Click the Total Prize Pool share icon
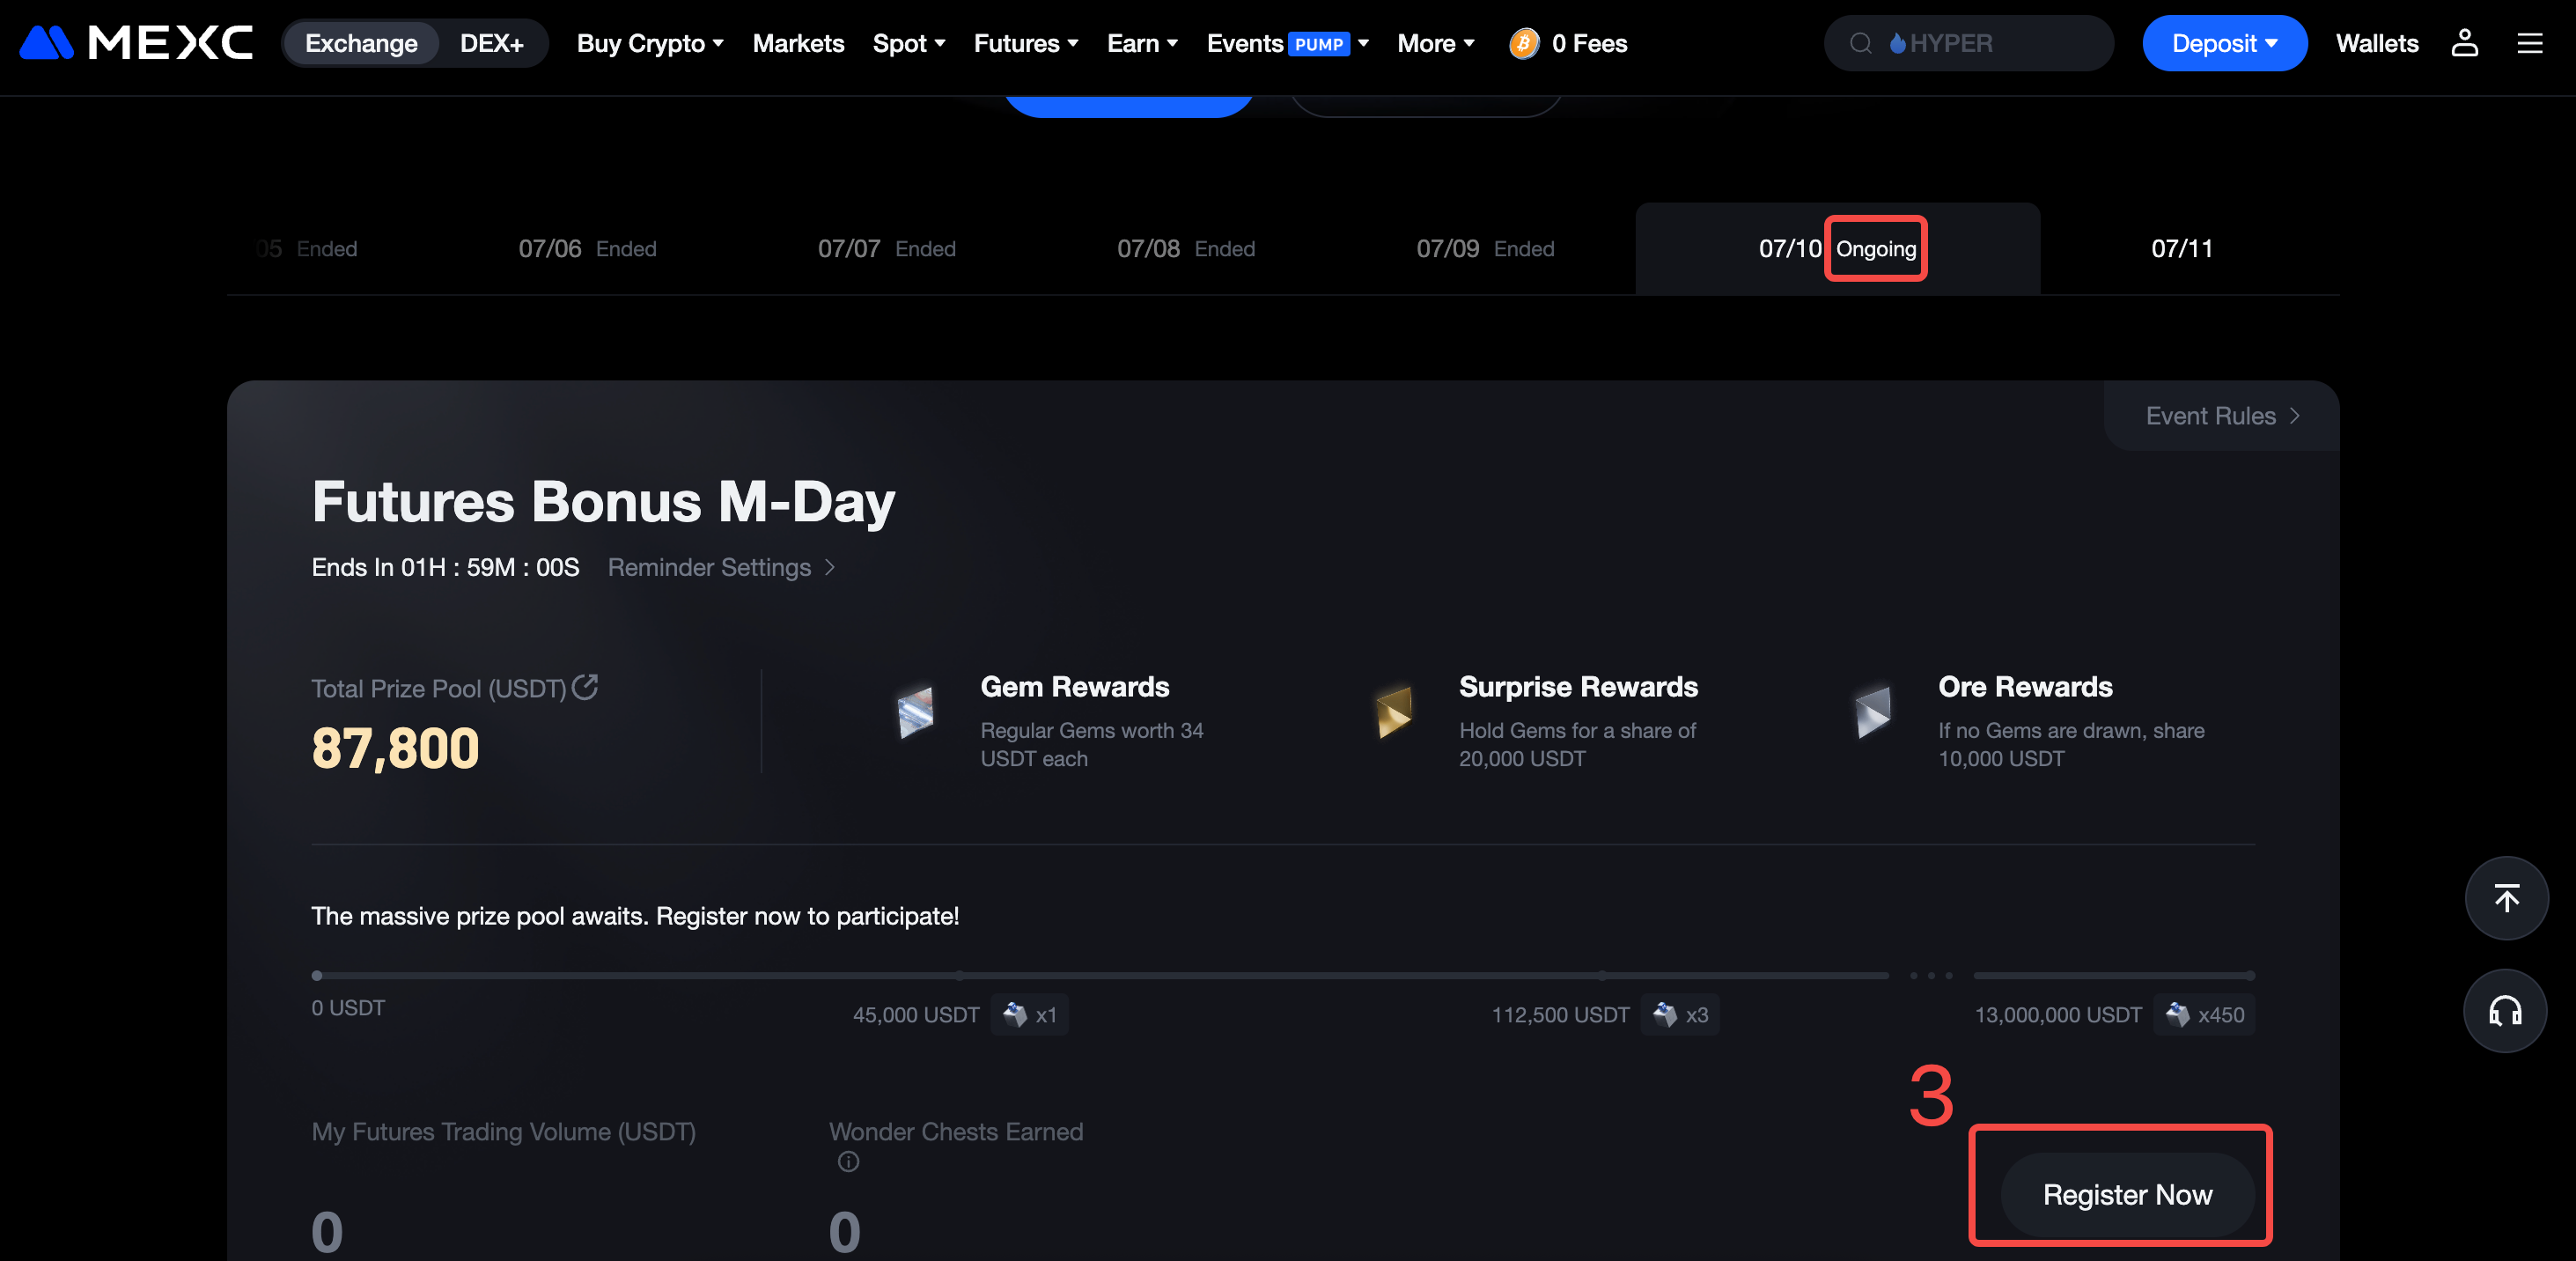The image size is (2576, 1261). pos(585,686)
